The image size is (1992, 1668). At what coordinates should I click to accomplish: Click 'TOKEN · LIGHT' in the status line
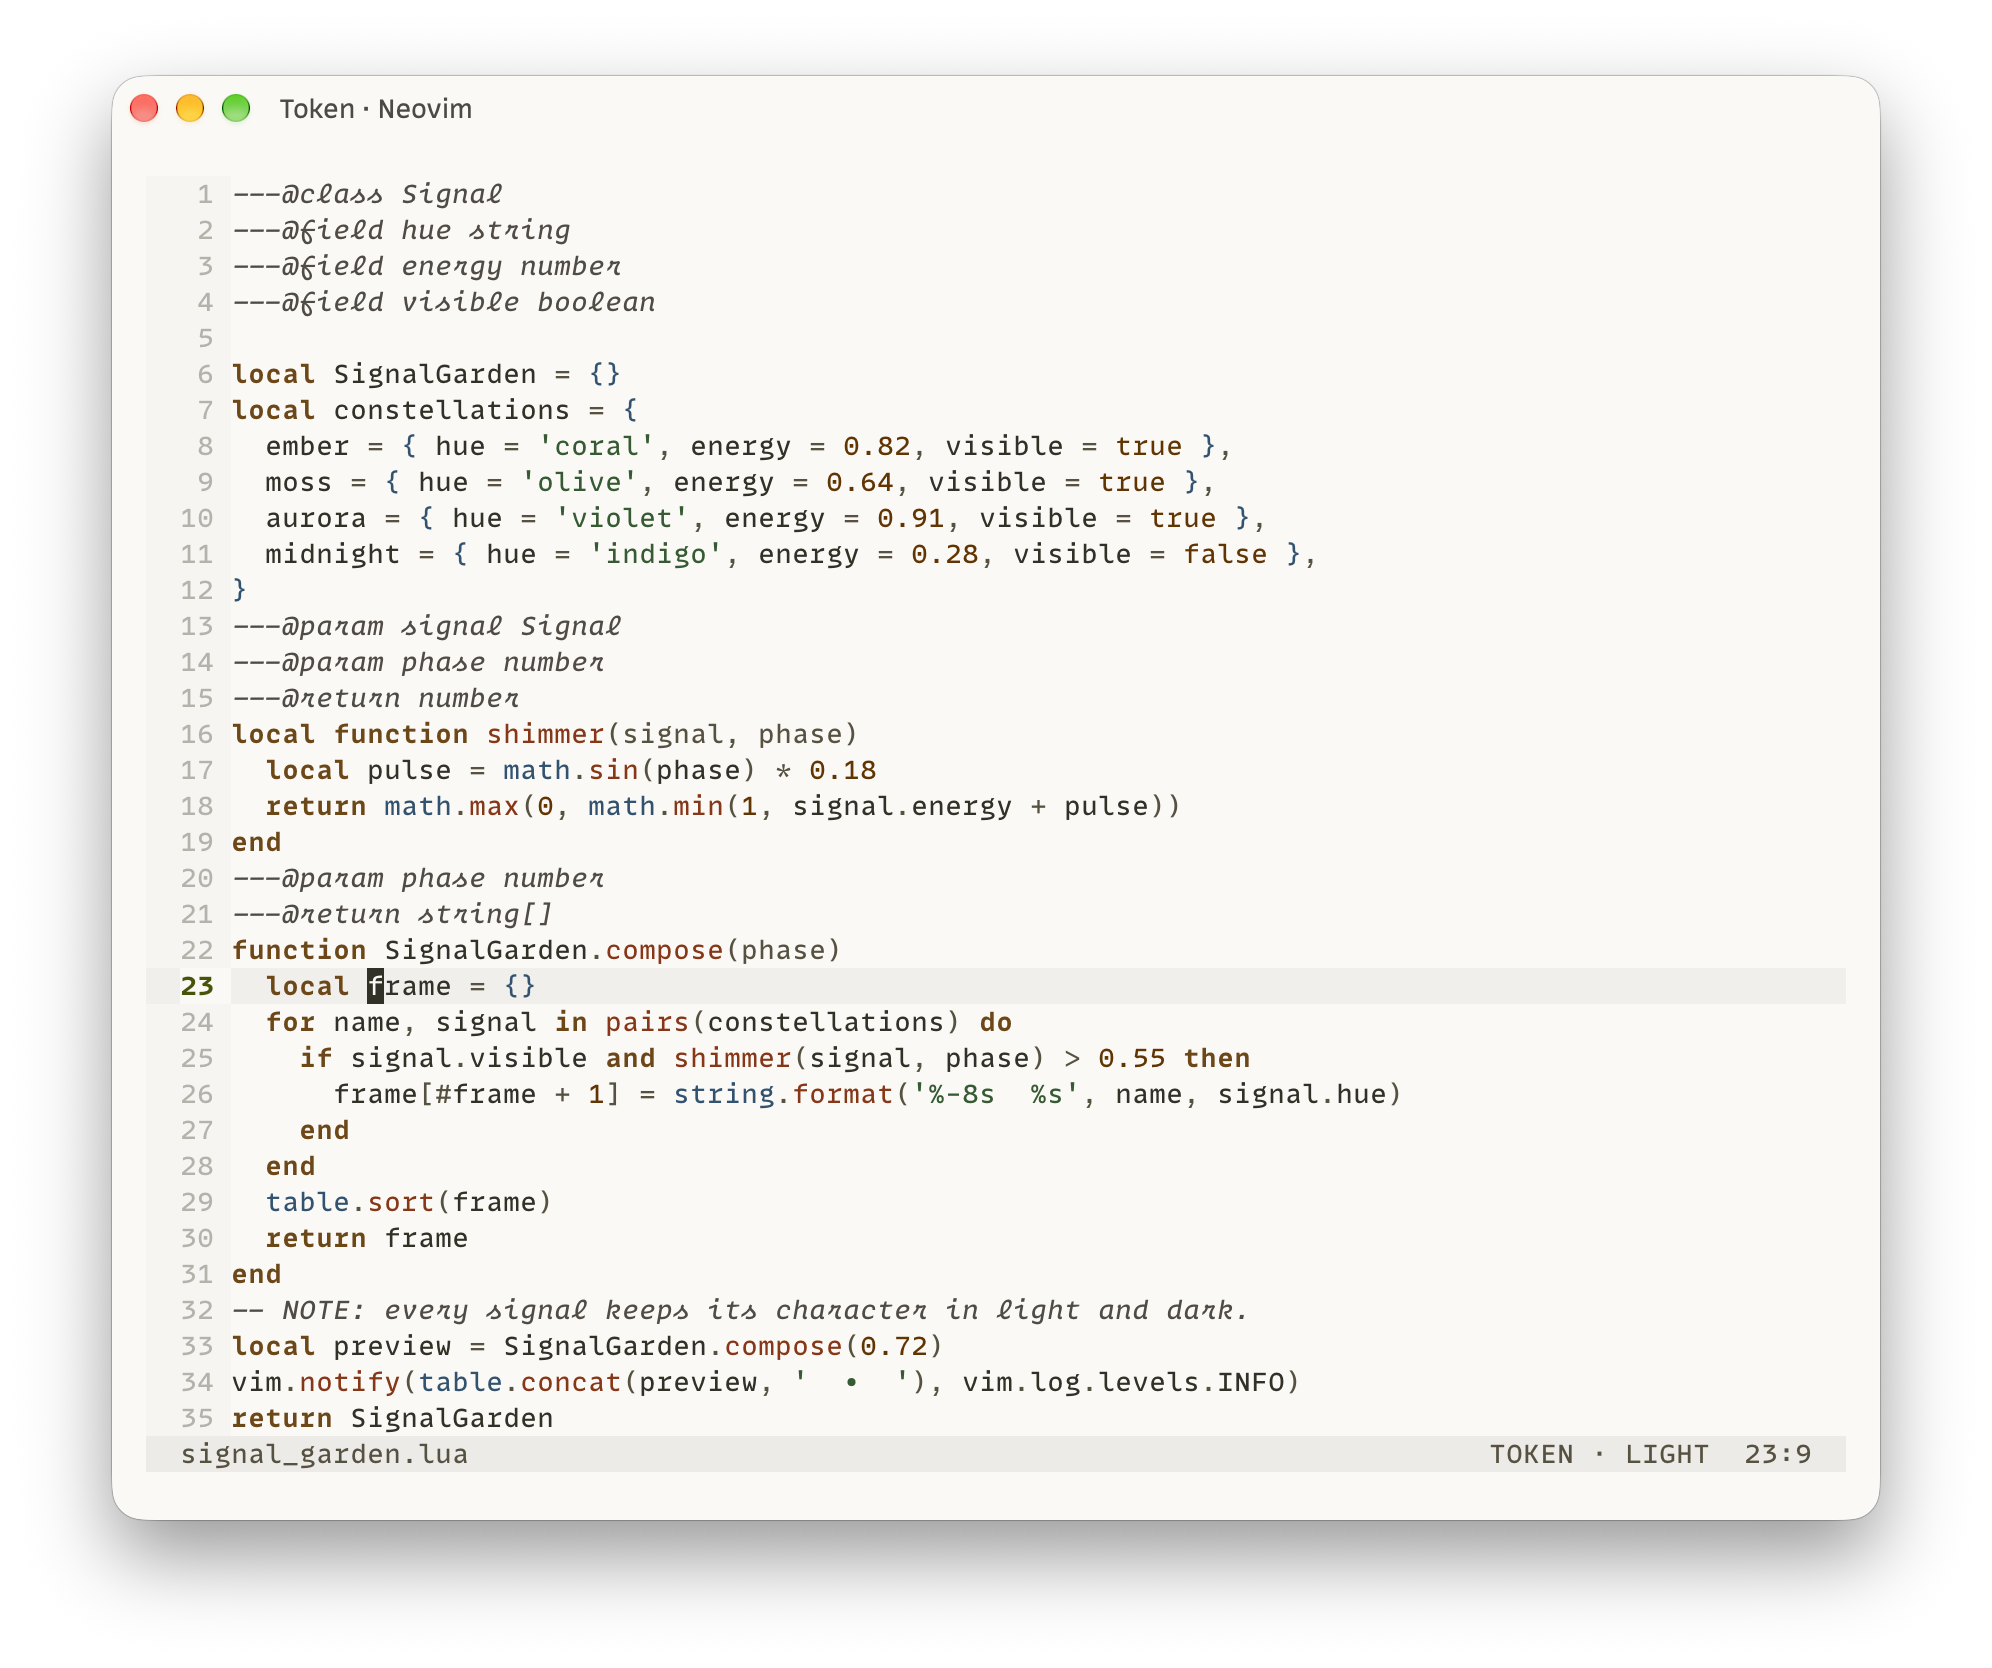coord(1599,1454)
